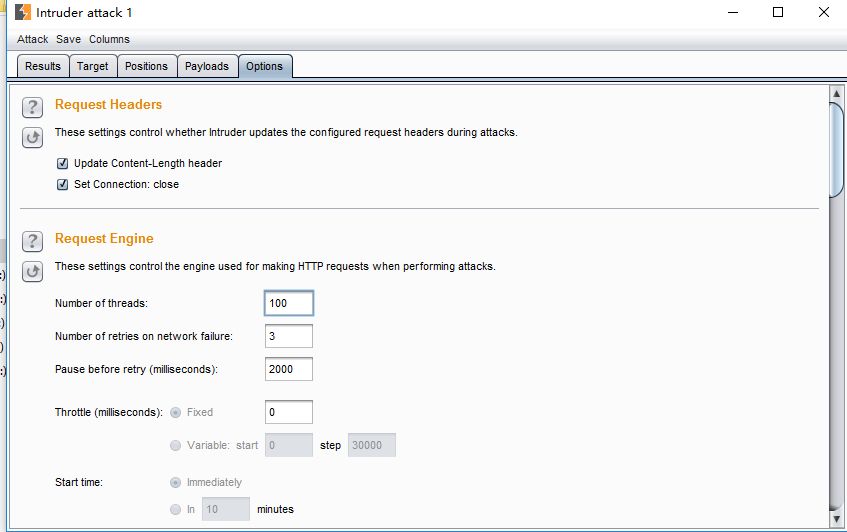Maximize the Intruder attack window

778,12
